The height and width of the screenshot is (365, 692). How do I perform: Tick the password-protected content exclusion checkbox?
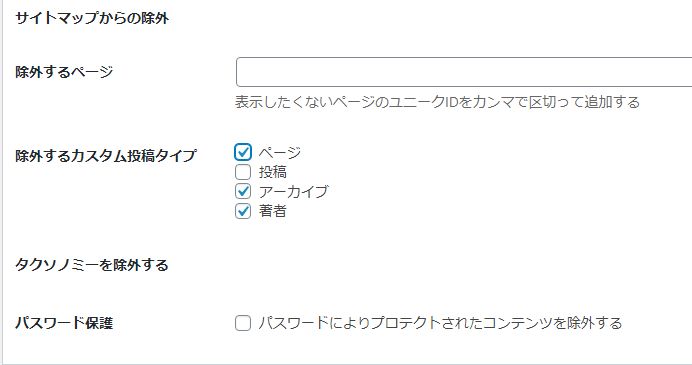[243, 323]
